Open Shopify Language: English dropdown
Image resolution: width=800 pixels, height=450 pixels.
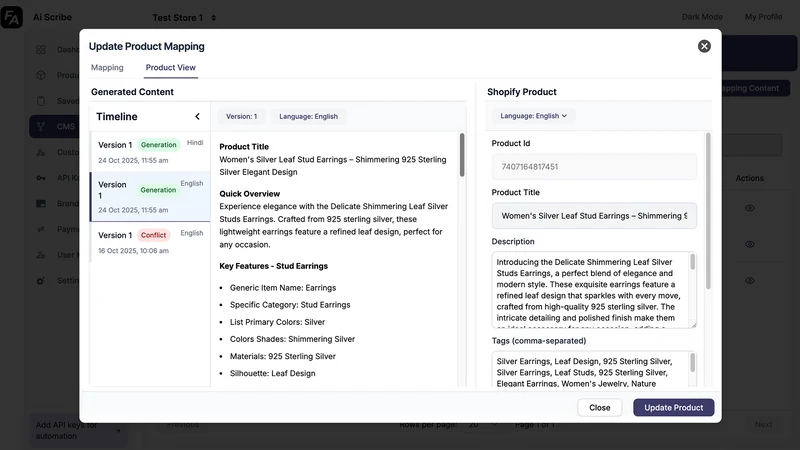(533, 116)
